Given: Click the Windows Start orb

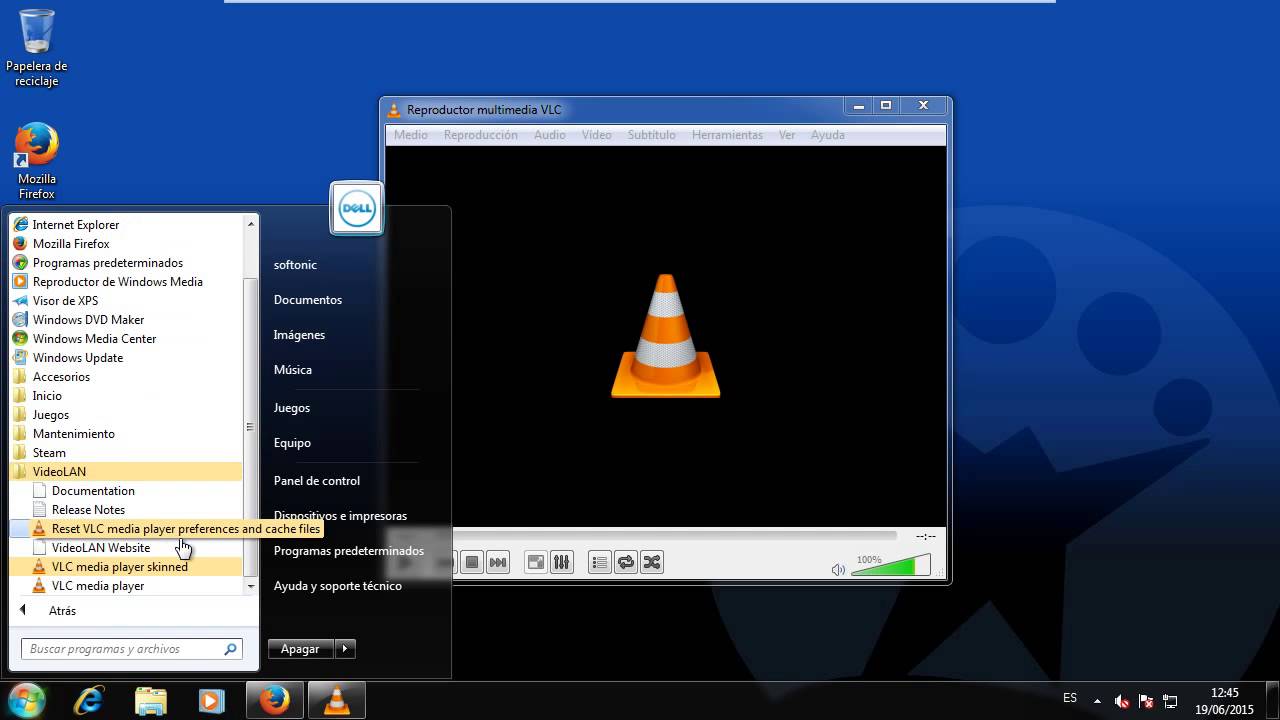Looking at the screenshot, I should click(x=26, y=700).
